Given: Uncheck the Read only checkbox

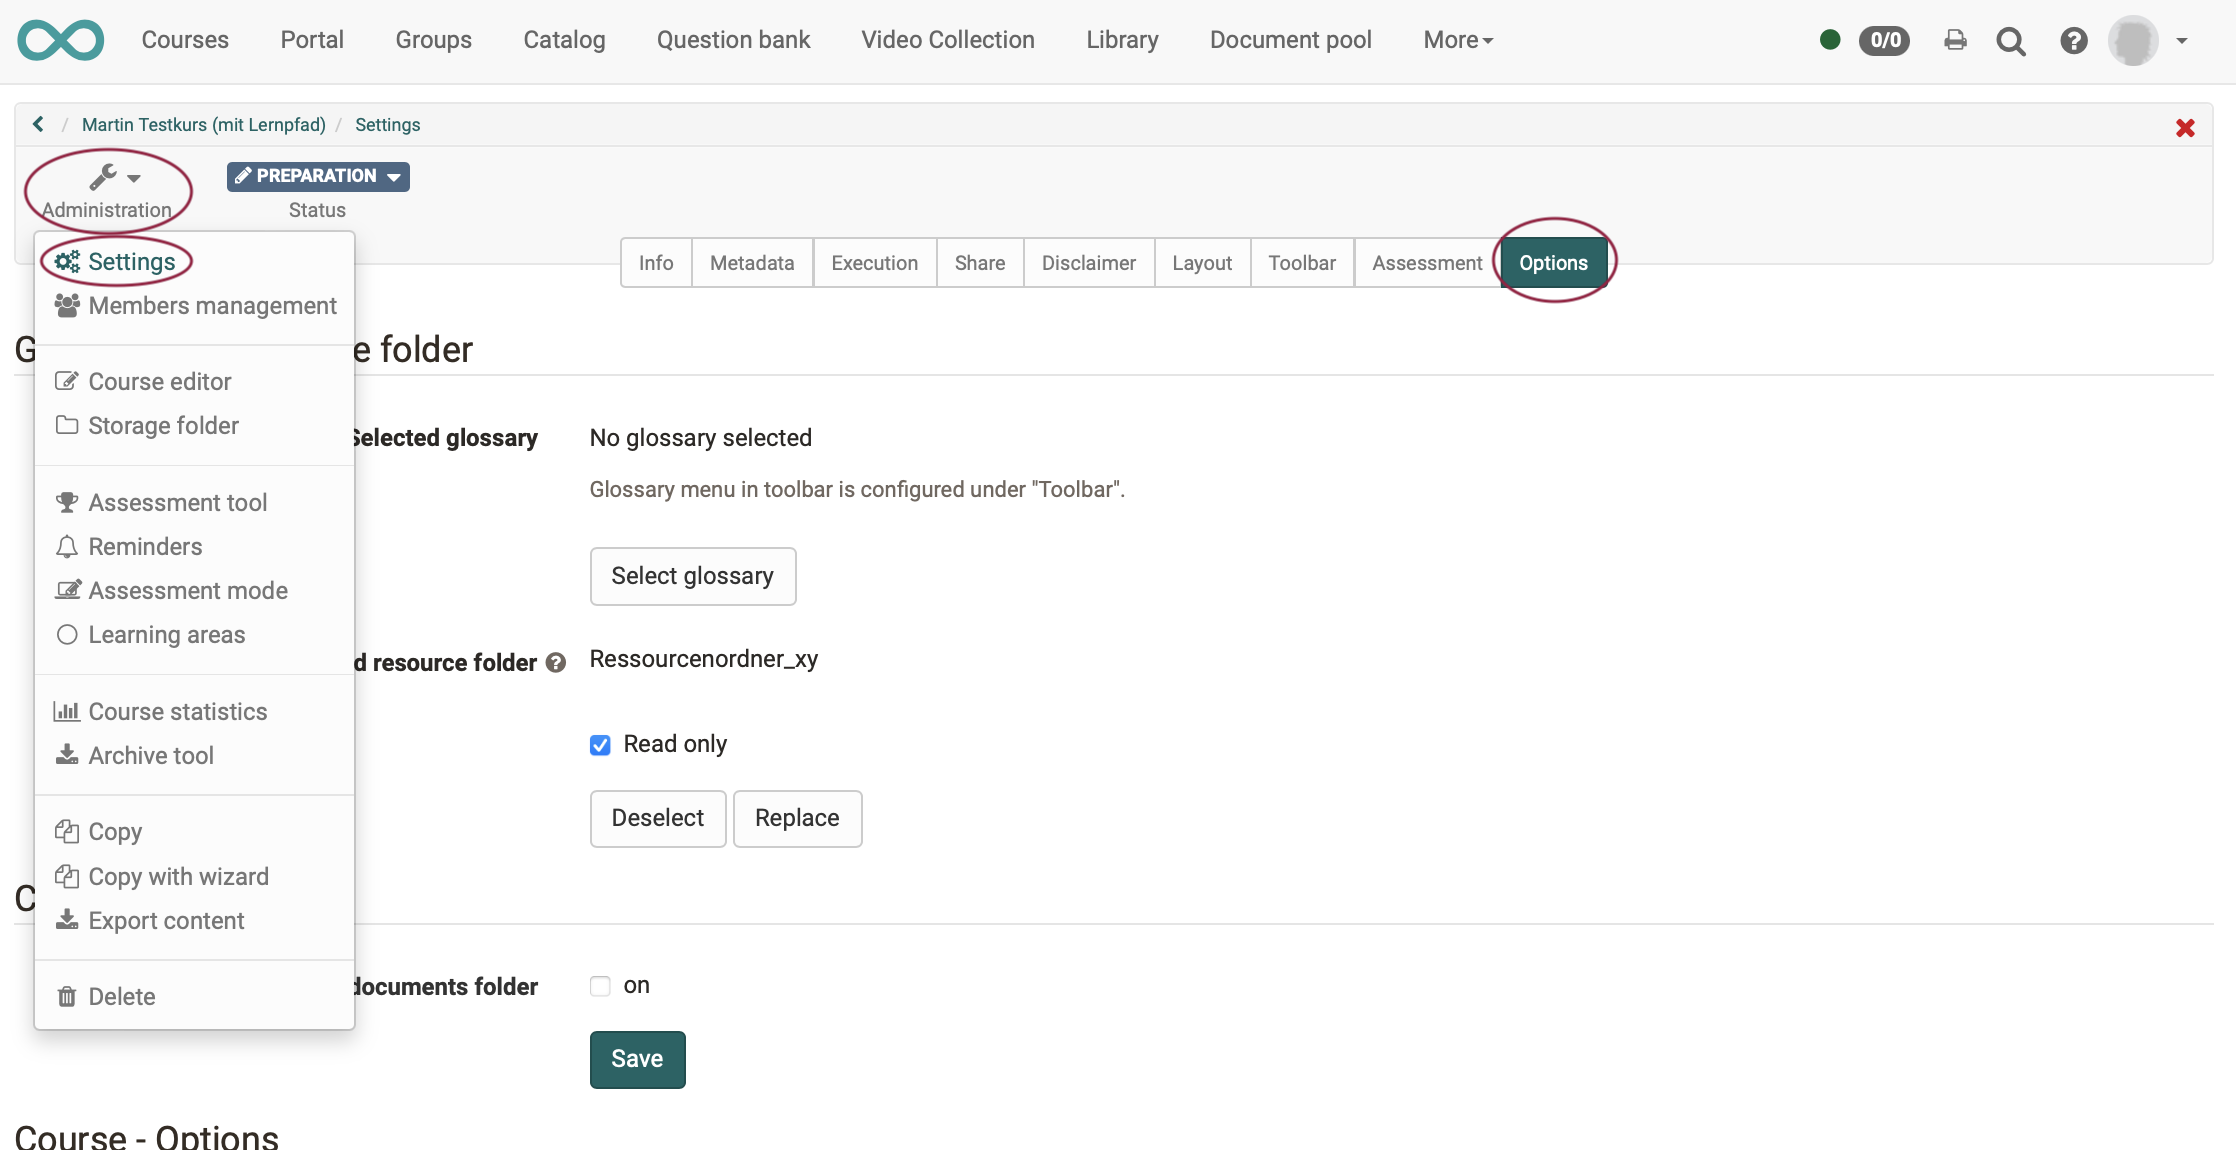Looking at the screenshot, I should coord(599,744).
